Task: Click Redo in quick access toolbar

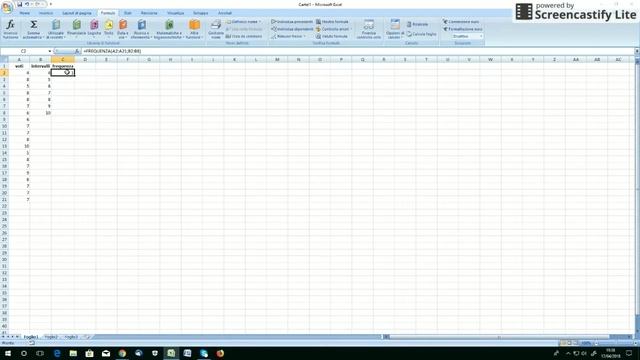Action: (38, 4)
